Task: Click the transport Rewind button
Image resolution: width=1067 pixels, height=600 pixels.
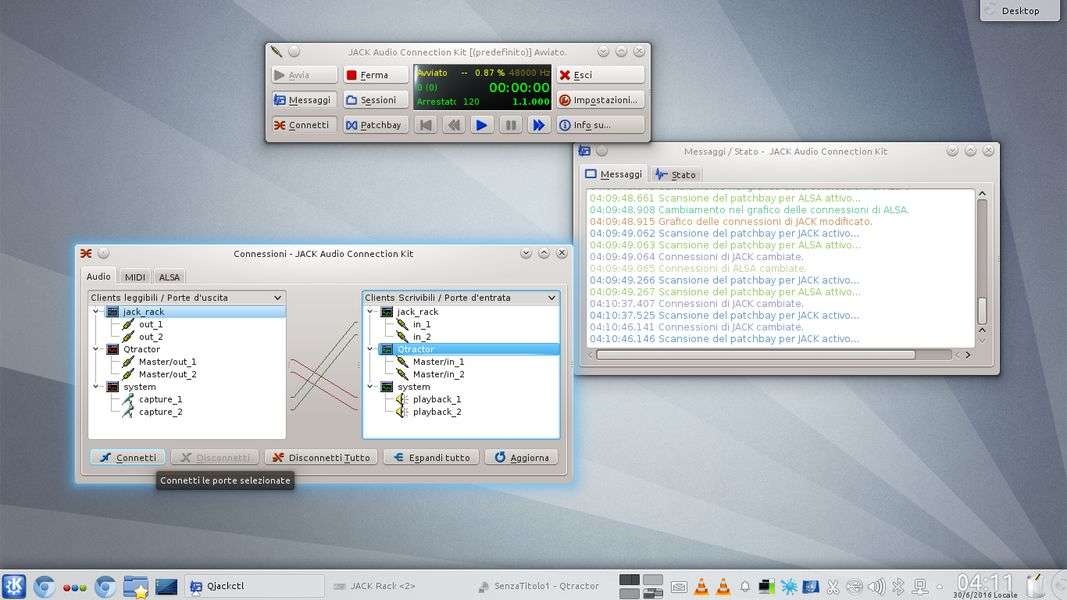Action: [454, 125]
